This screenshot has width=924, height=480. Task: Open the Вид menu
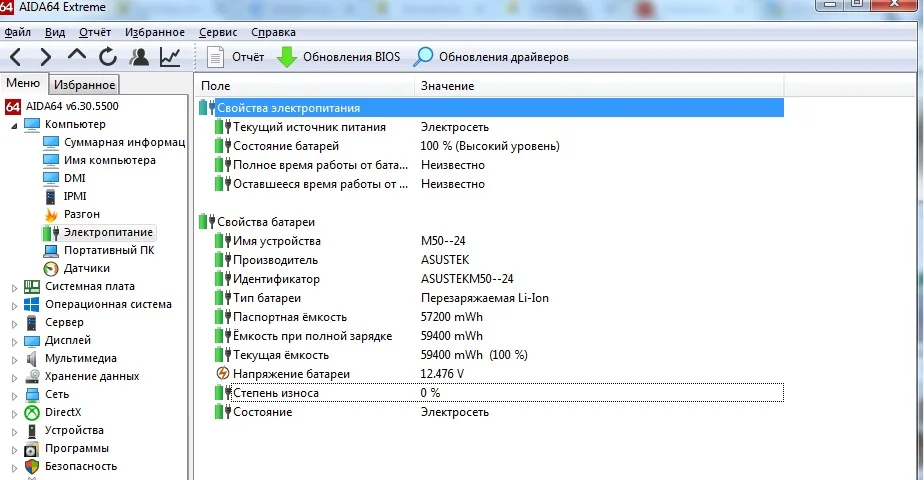tap(55, 32)
